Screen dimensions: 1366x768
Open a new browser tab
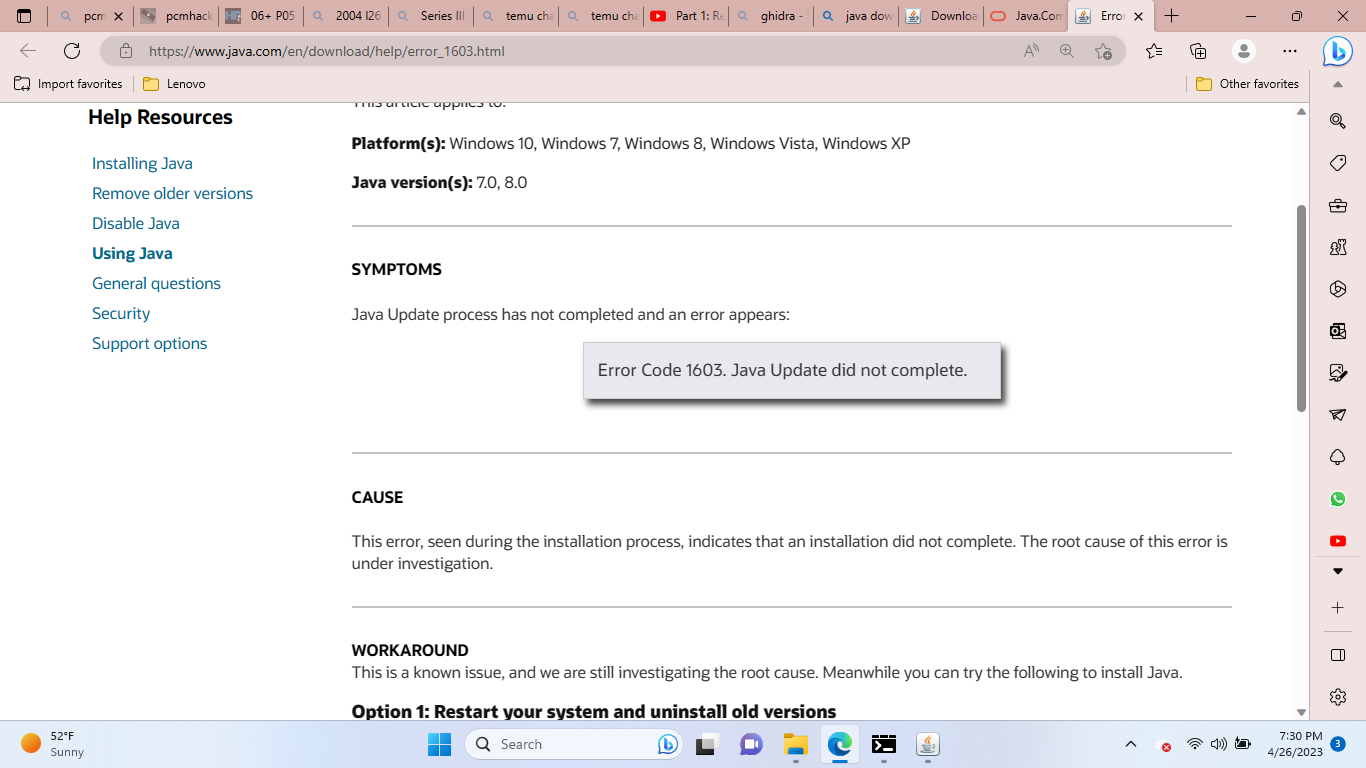tap(1171, 16)
